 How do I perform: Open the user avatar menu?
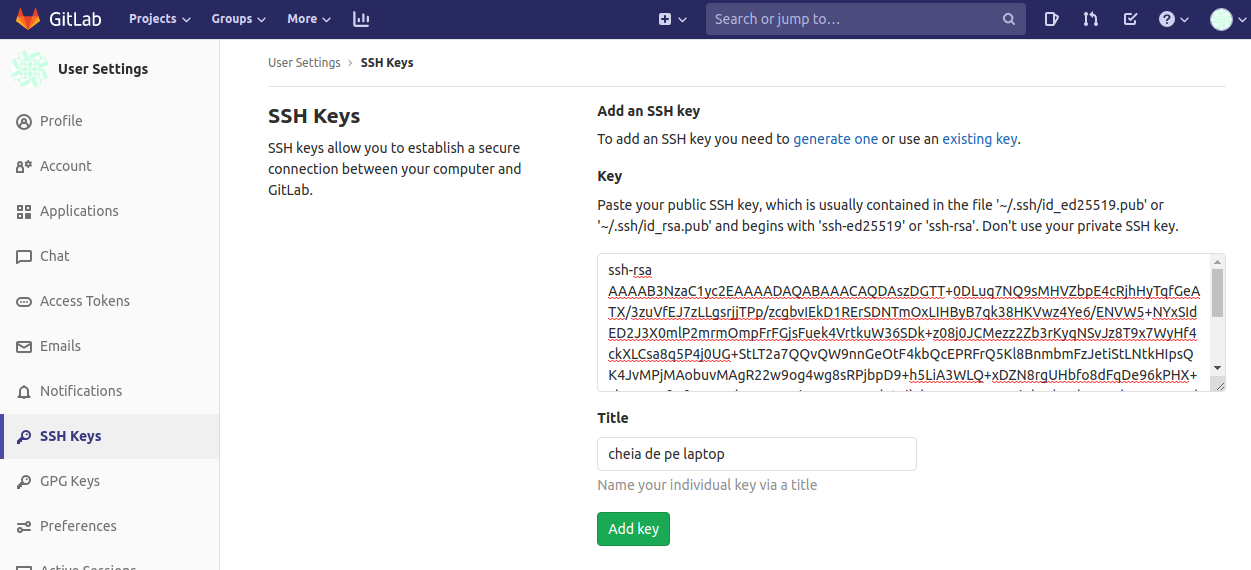coord(1226,19)
